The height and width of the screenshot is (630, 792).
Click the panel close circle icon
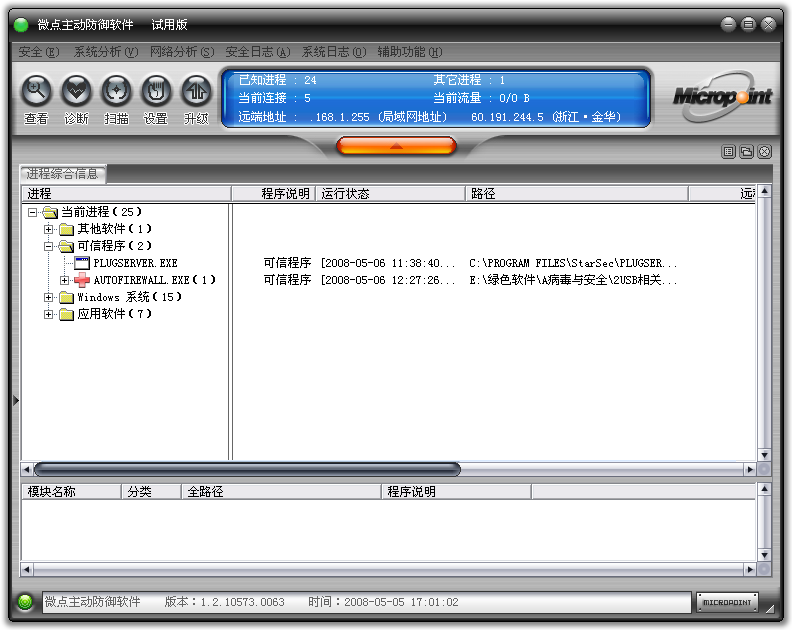click(765, 152)
